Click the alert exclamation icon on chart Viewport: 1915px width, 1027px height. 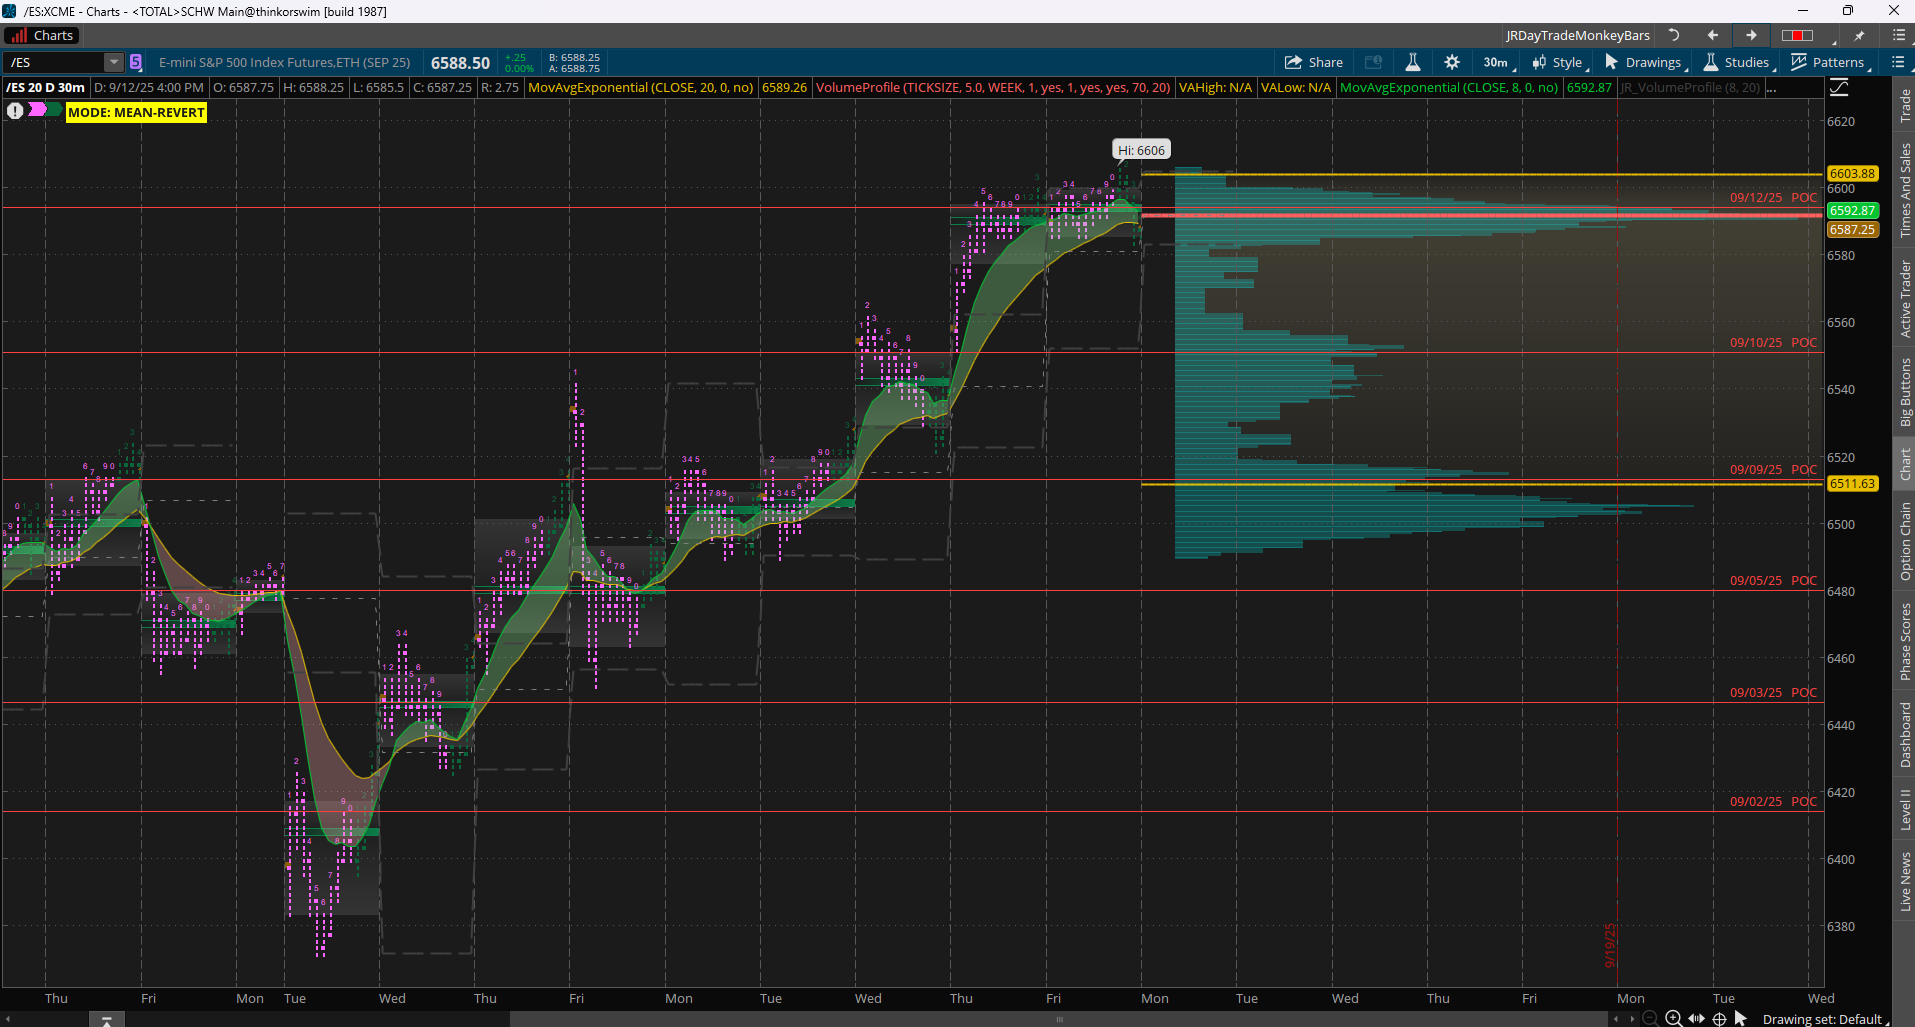point(15,111)
